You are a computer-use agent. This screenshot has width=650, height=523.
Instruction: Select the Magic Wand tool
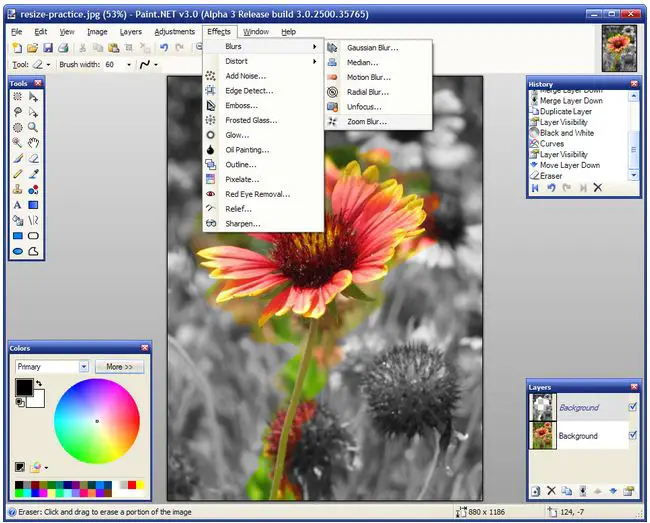(17, 143)
